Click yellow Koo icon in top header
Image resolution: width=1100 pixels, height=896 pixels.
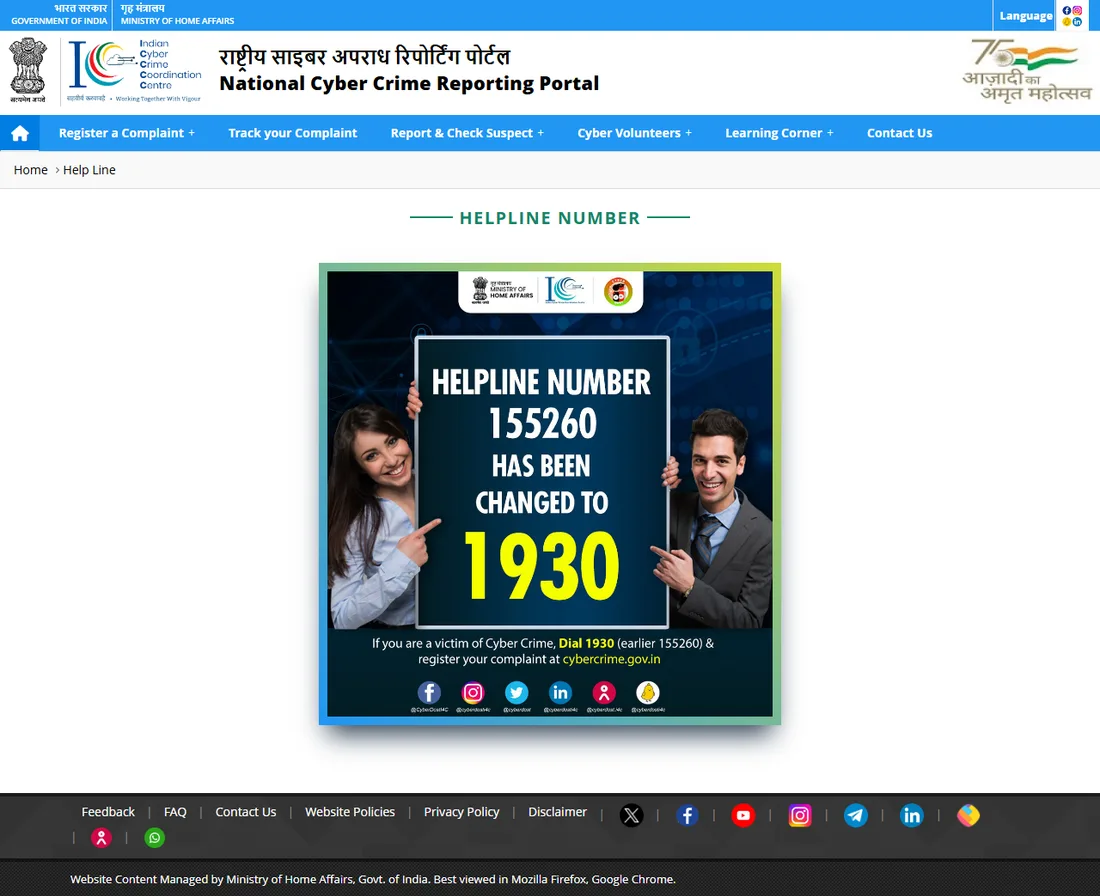[x=1067, y=22]
